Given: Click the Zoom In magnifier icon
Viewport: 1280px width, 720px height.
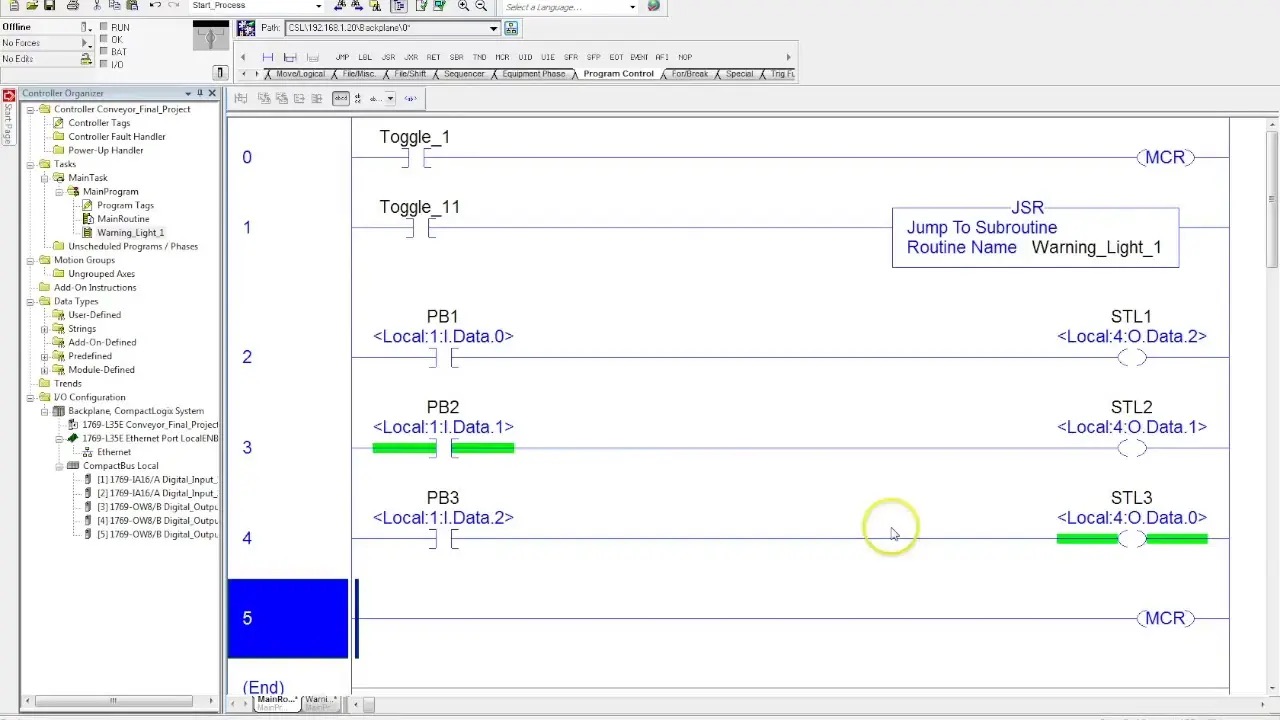Looking at the screenshot, I should 463,6.
